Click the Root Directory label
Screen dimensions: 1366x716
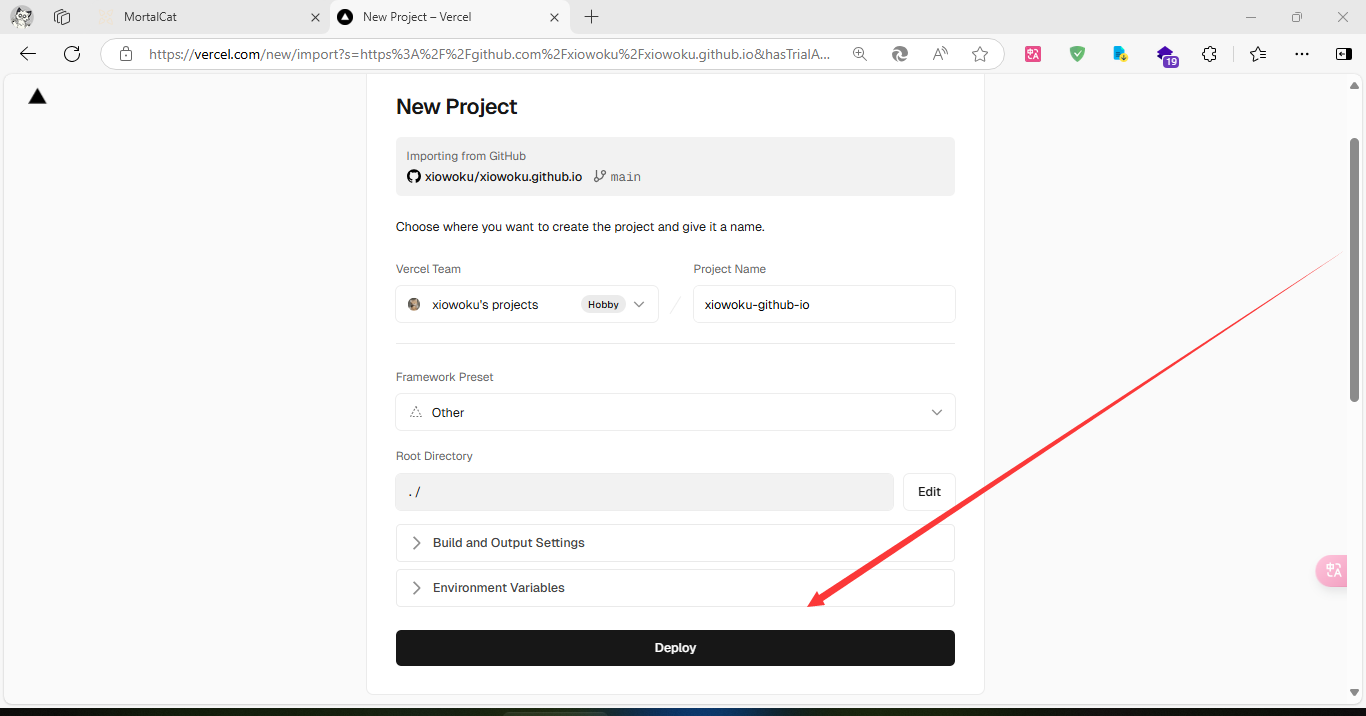click(434, 456)
